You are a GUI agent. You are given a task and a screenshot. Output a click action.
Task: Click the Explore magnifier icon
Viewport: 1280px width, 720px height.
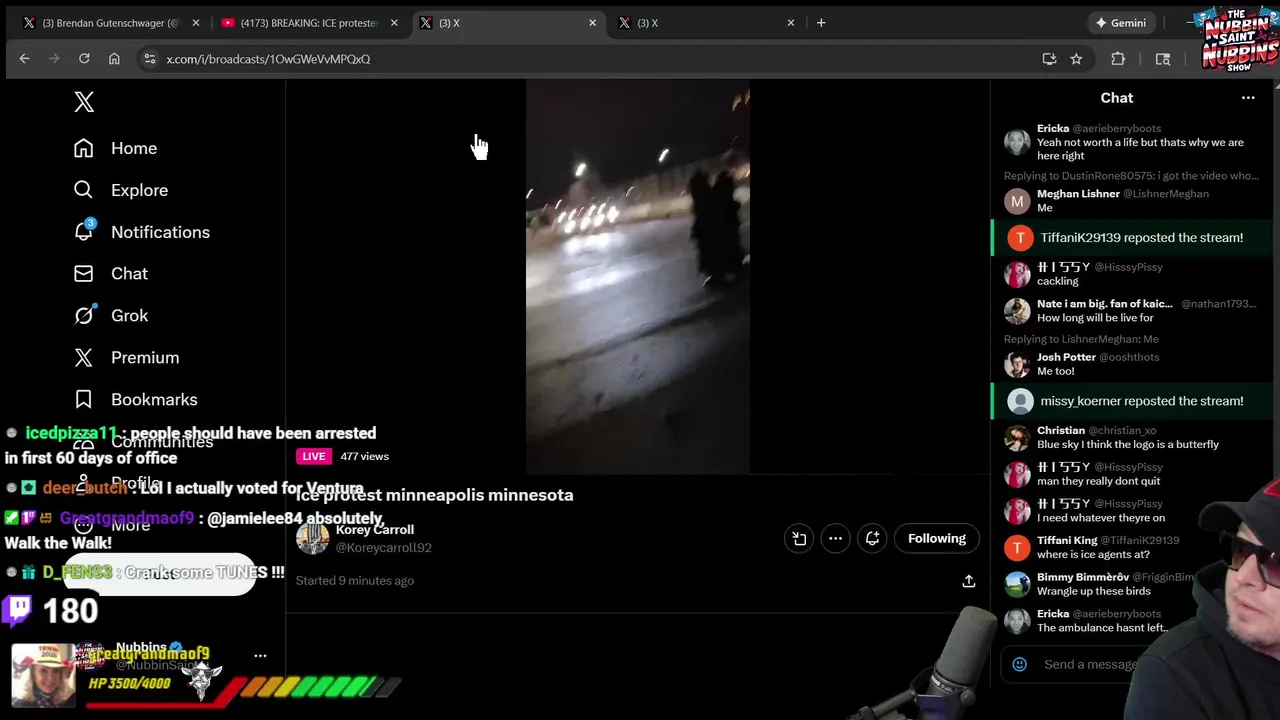pyautogui.click(x=84, y=190)
